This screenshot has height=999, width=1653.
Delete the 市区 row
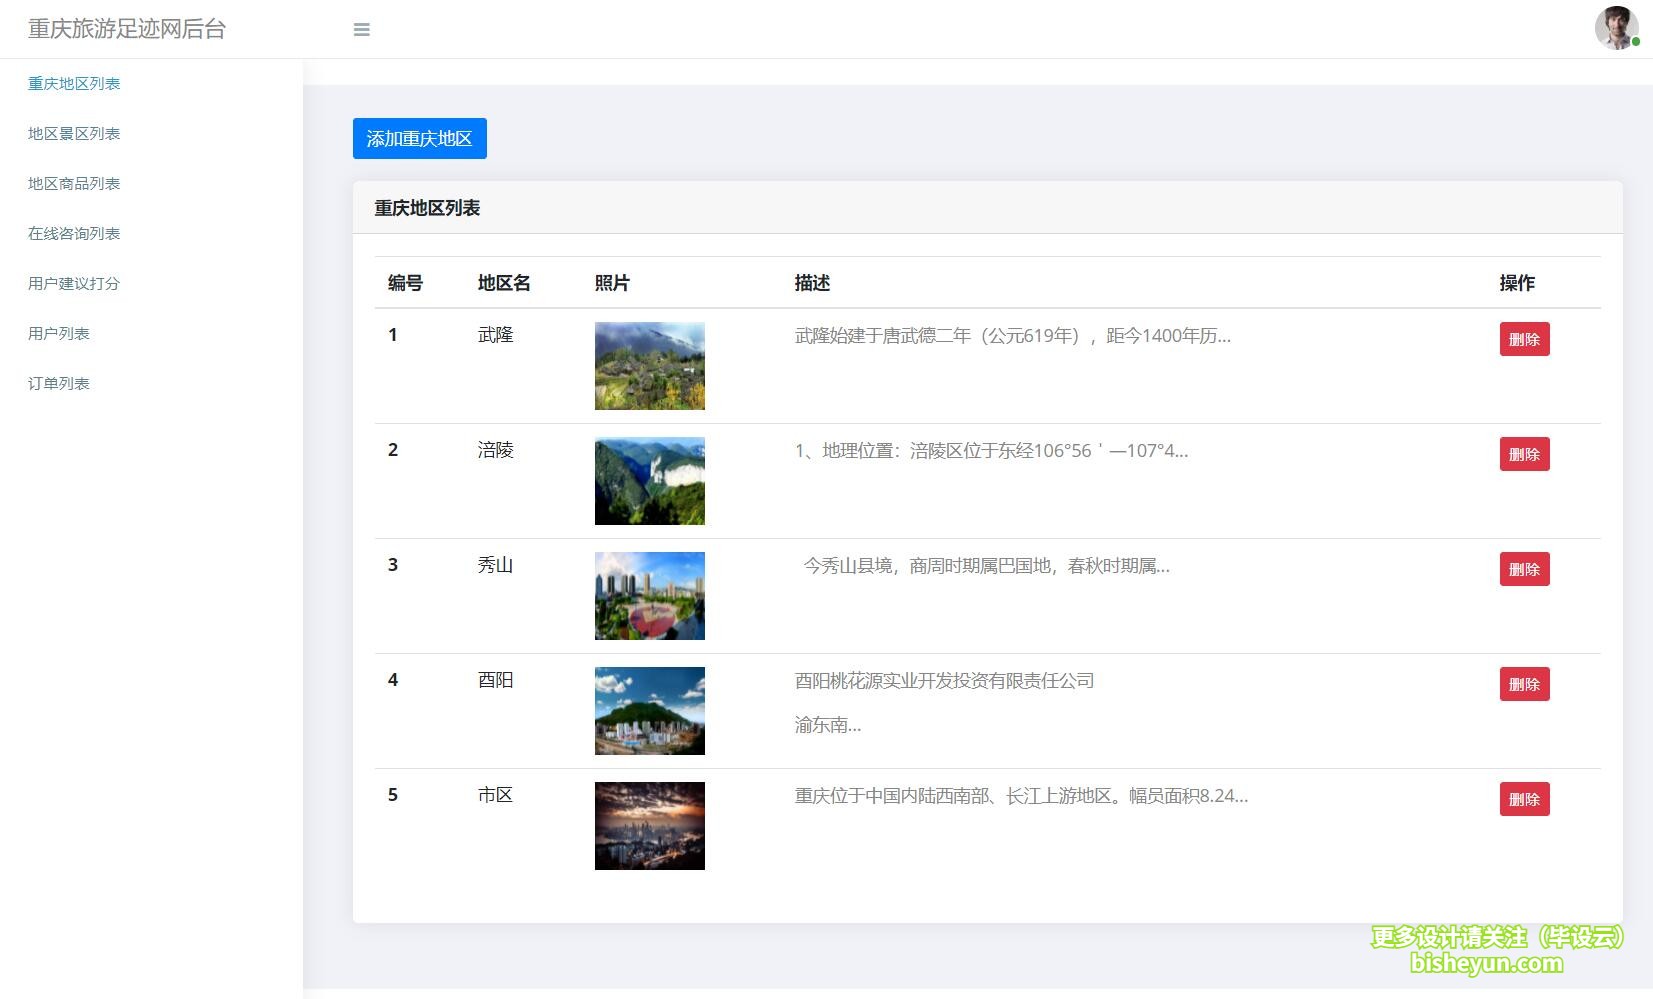(x=1524, y=799)
